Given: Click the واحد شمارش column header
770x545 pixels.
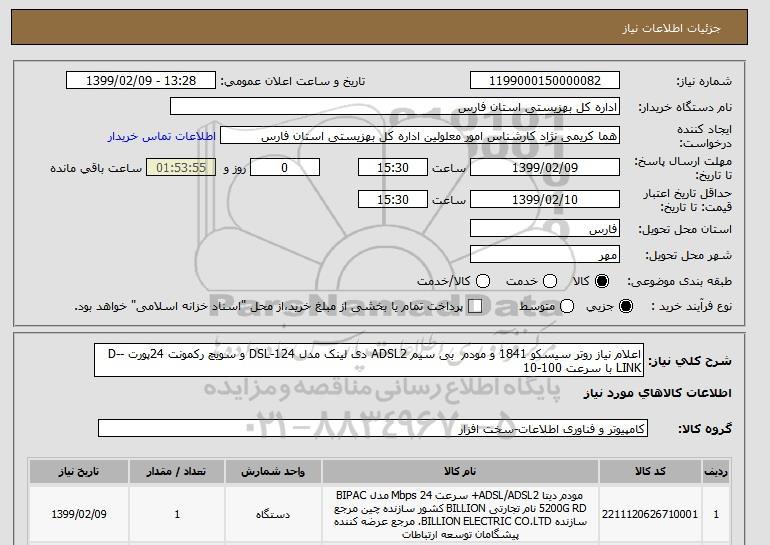Looking at the screenshot, I should coord(273,471).
